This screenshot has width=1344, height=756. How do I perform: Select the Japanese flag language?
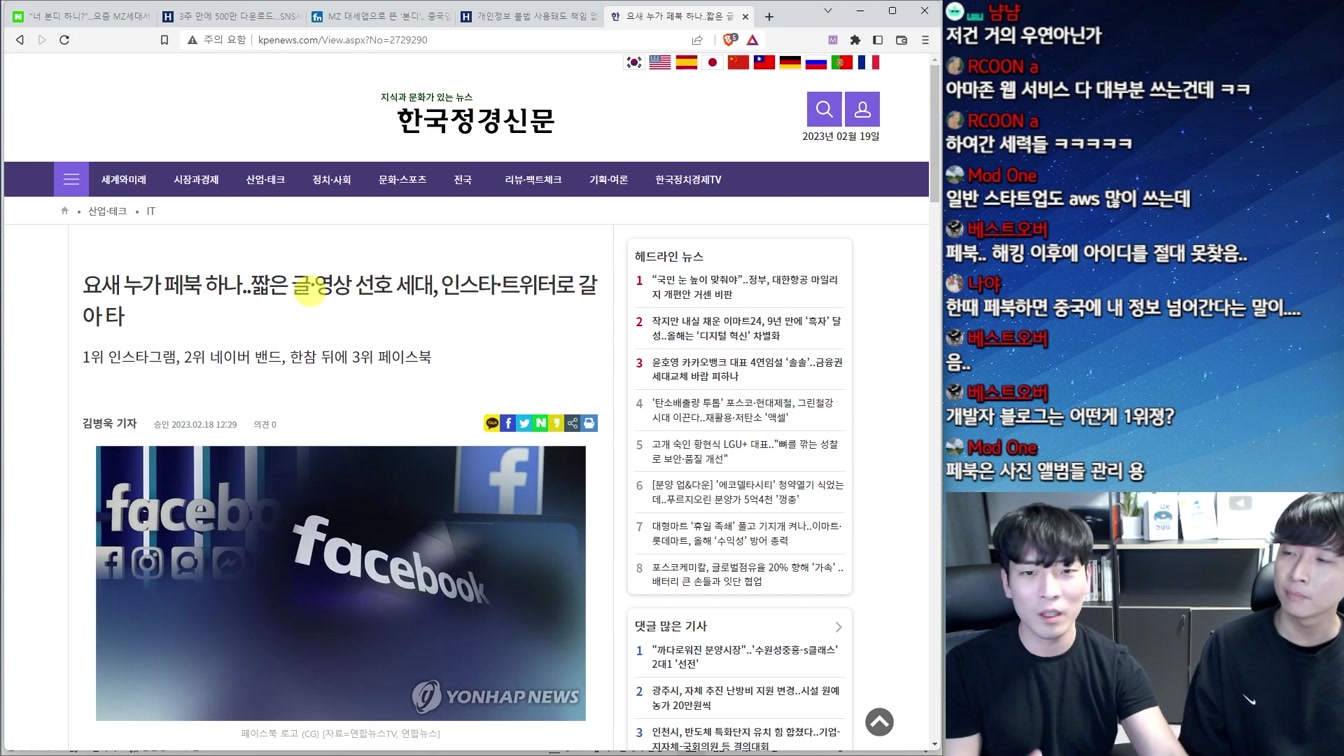point(712,62)
